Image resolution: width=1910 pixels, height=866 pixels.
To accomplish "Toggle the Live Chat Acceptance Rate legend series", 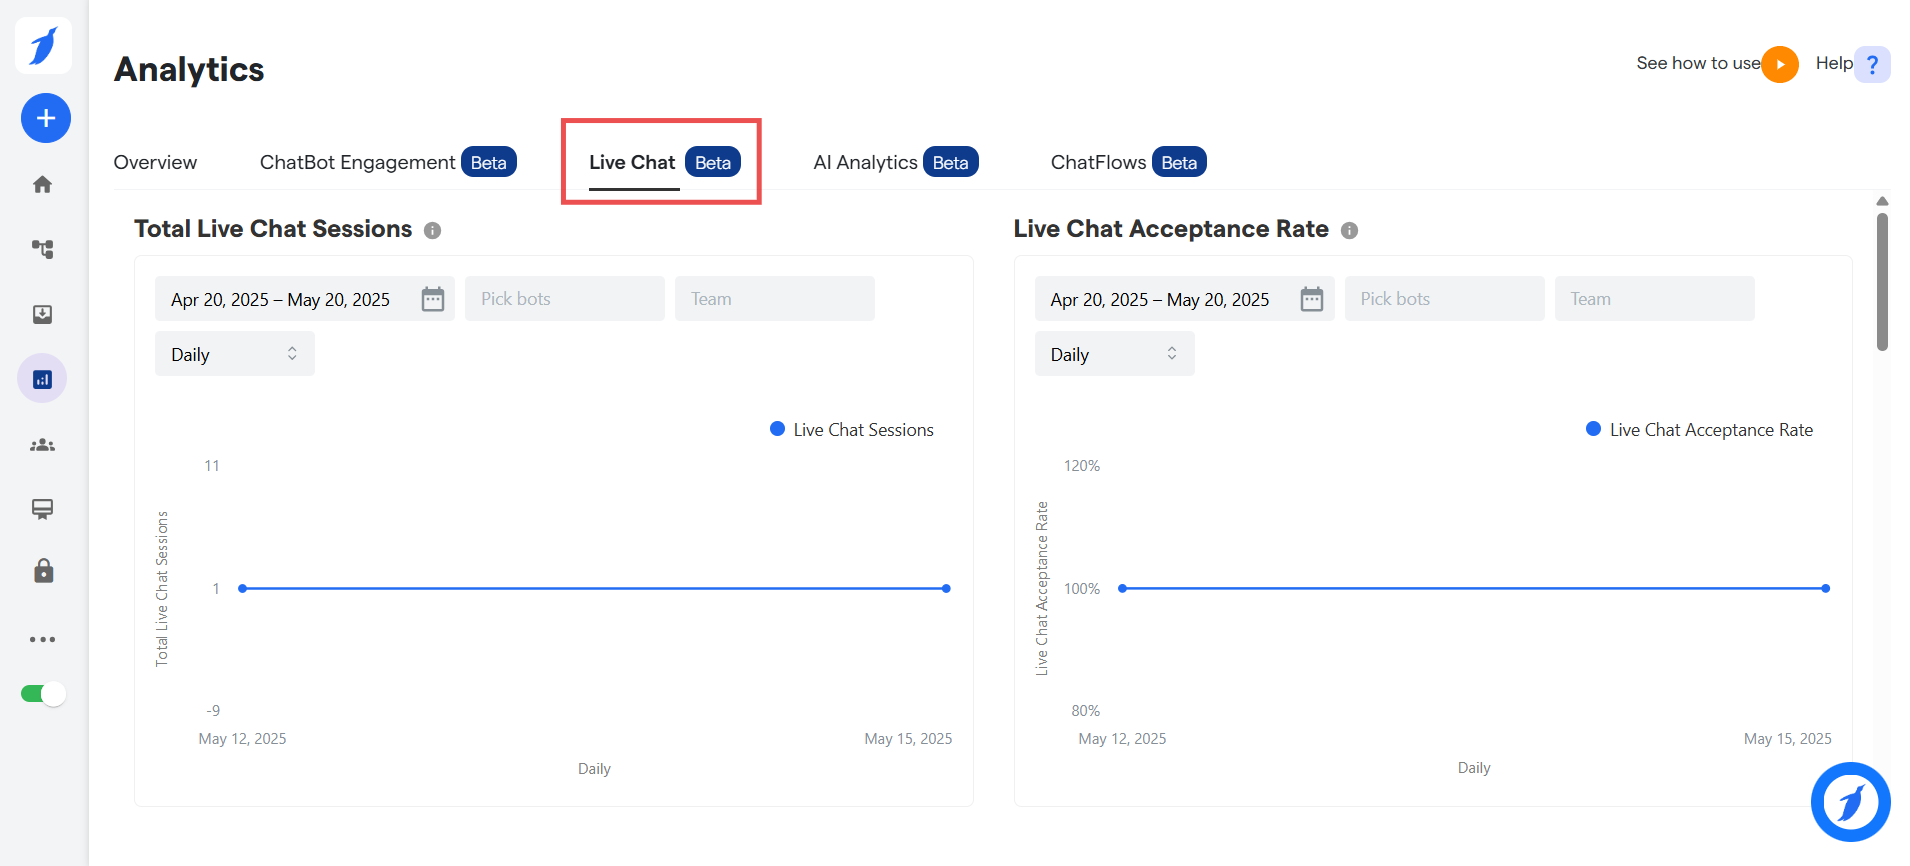I will [1699, 430].
